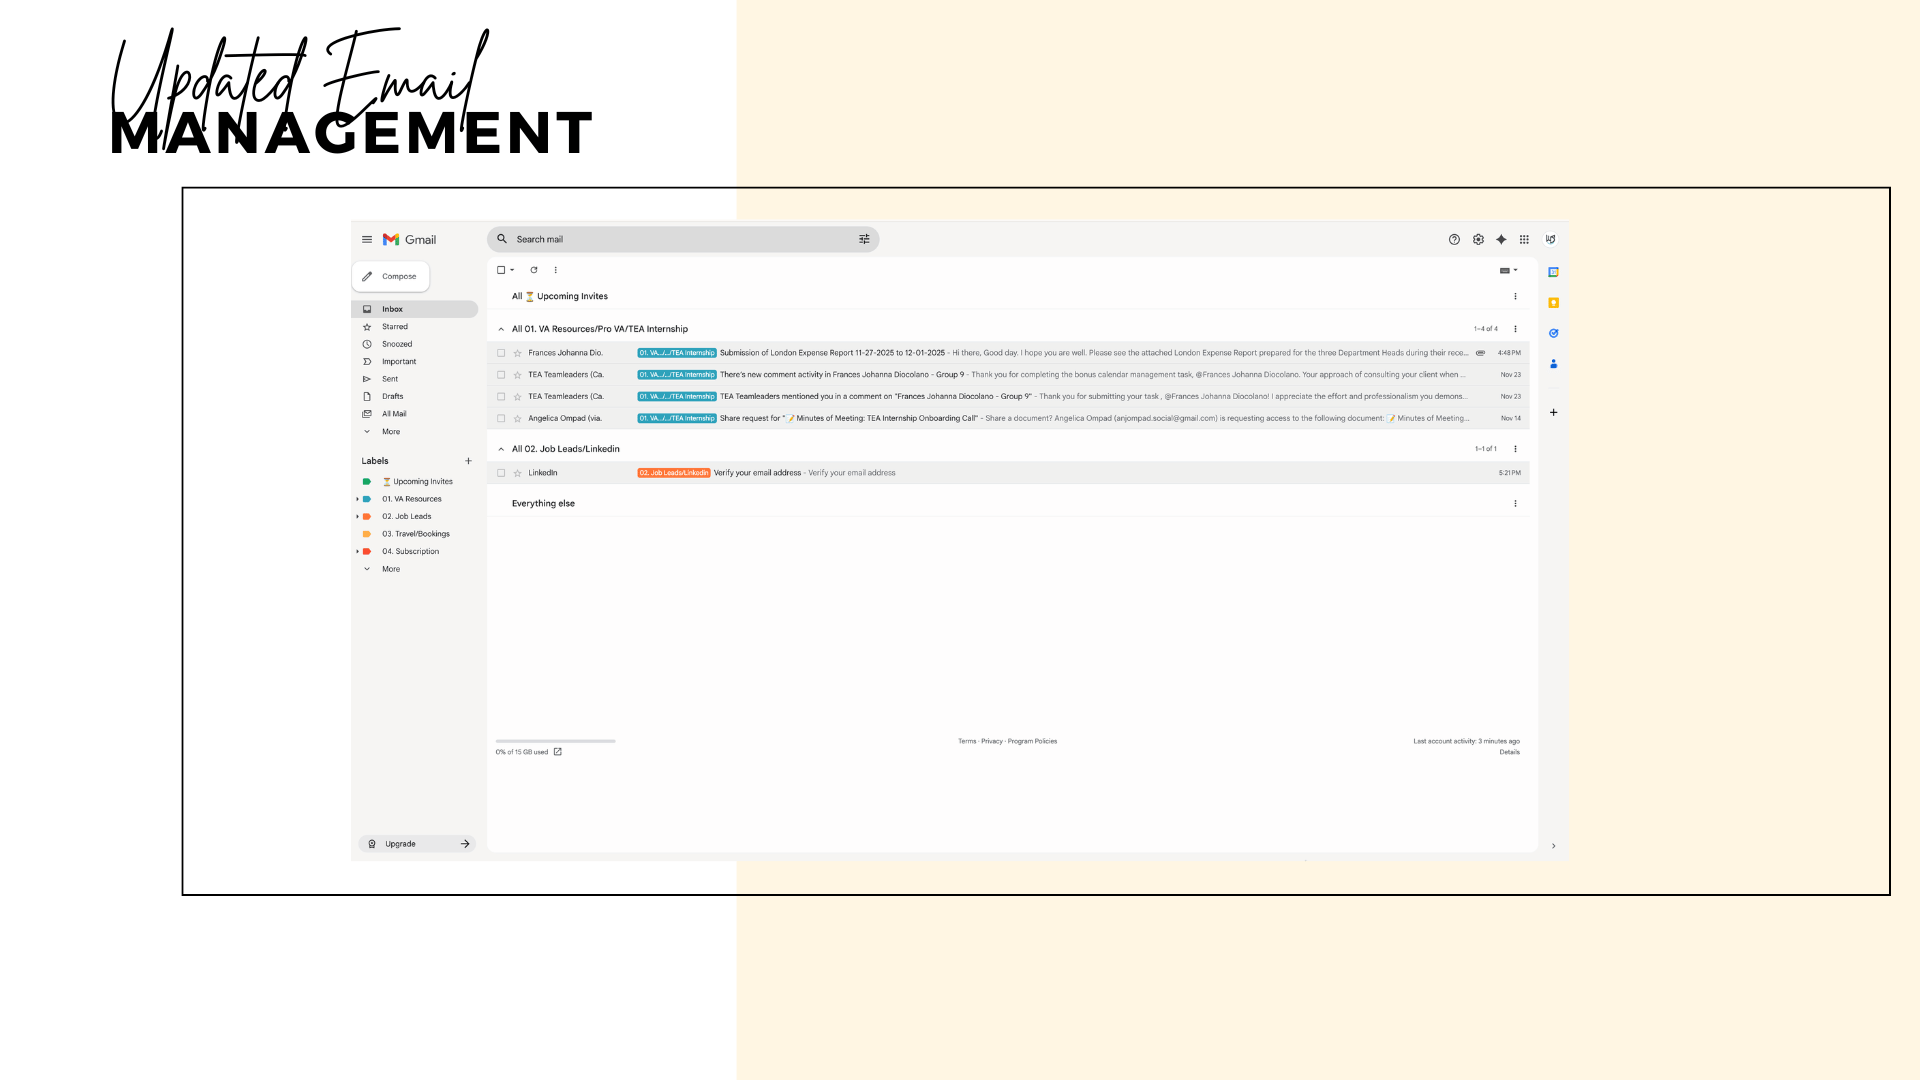Star the LinkedIn verification email
The width and height of the screenshot is (1920, 1080).
[517, 473]
